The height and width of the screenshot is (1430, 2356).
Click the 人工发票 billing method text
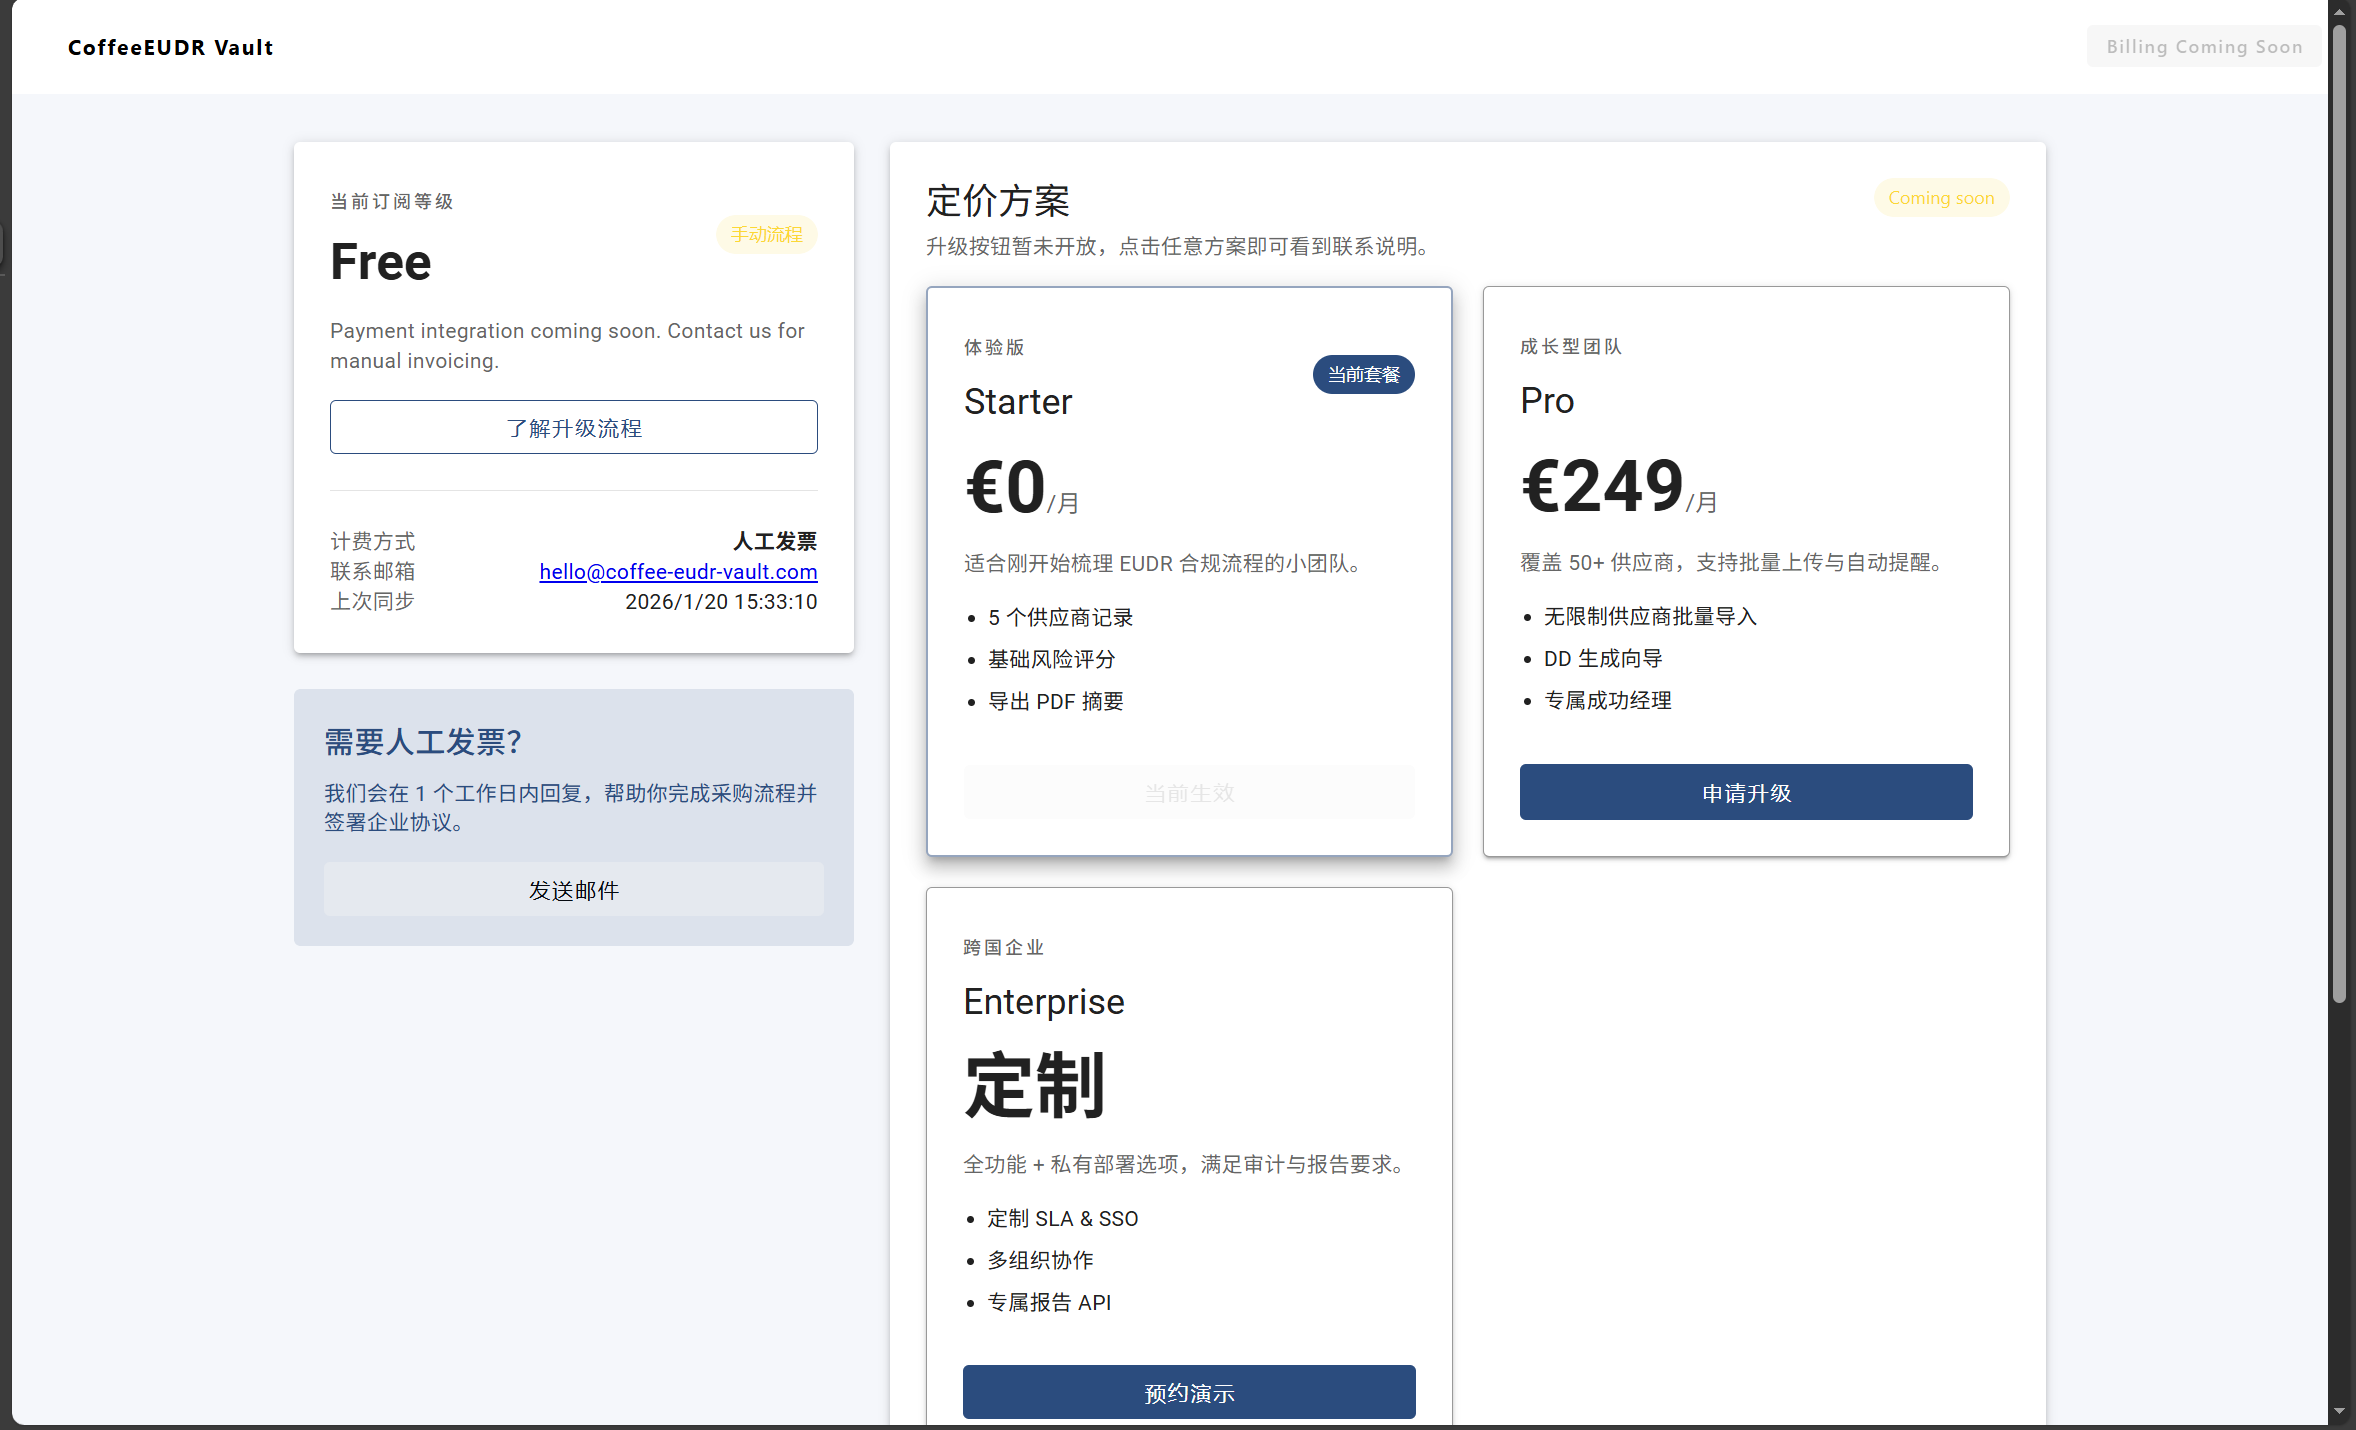click(x=775, y=541)
